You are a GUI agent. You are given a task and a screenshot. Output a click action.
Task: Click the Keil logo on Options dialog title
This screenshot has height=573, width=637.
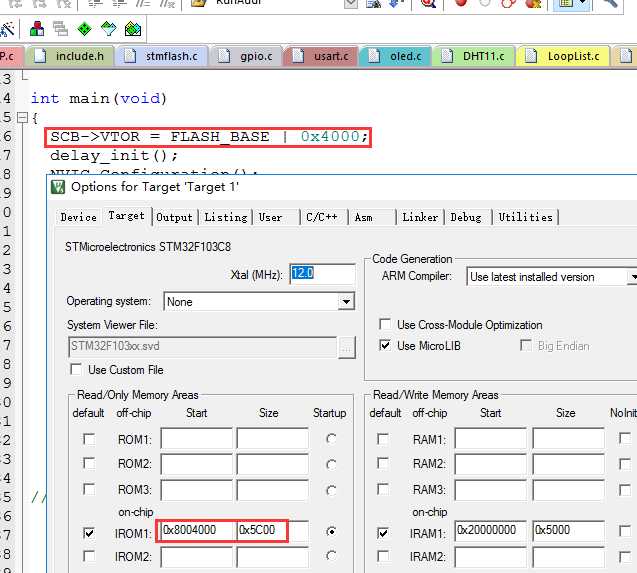58,187
